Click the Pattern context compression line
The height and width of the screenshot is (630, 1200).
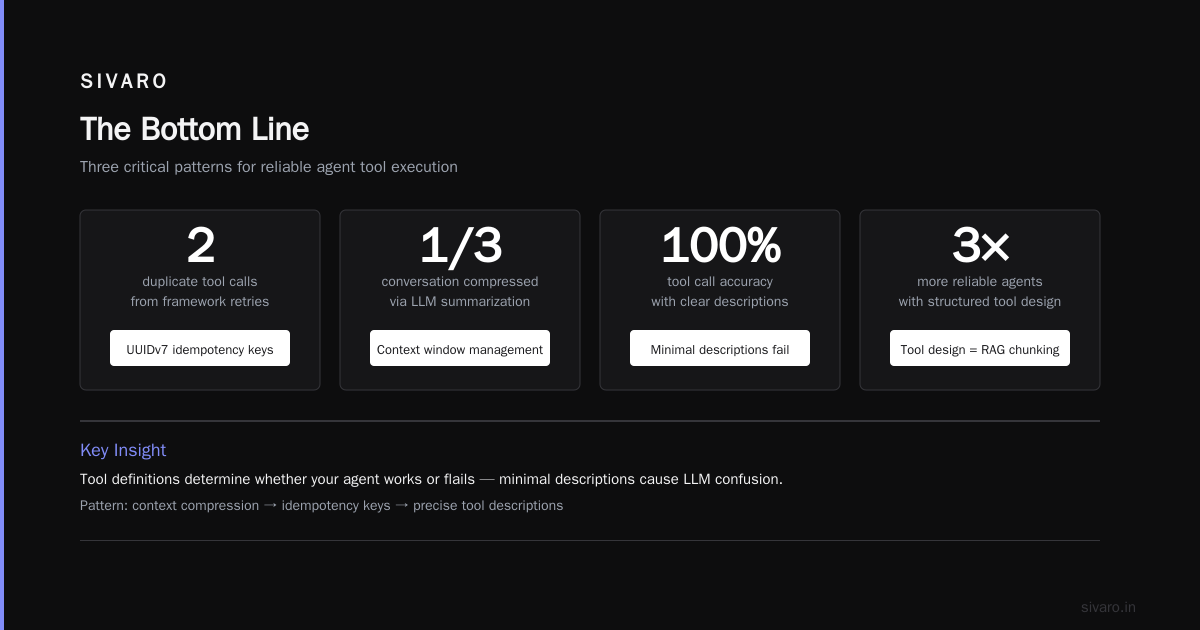[x=321, y=505]
